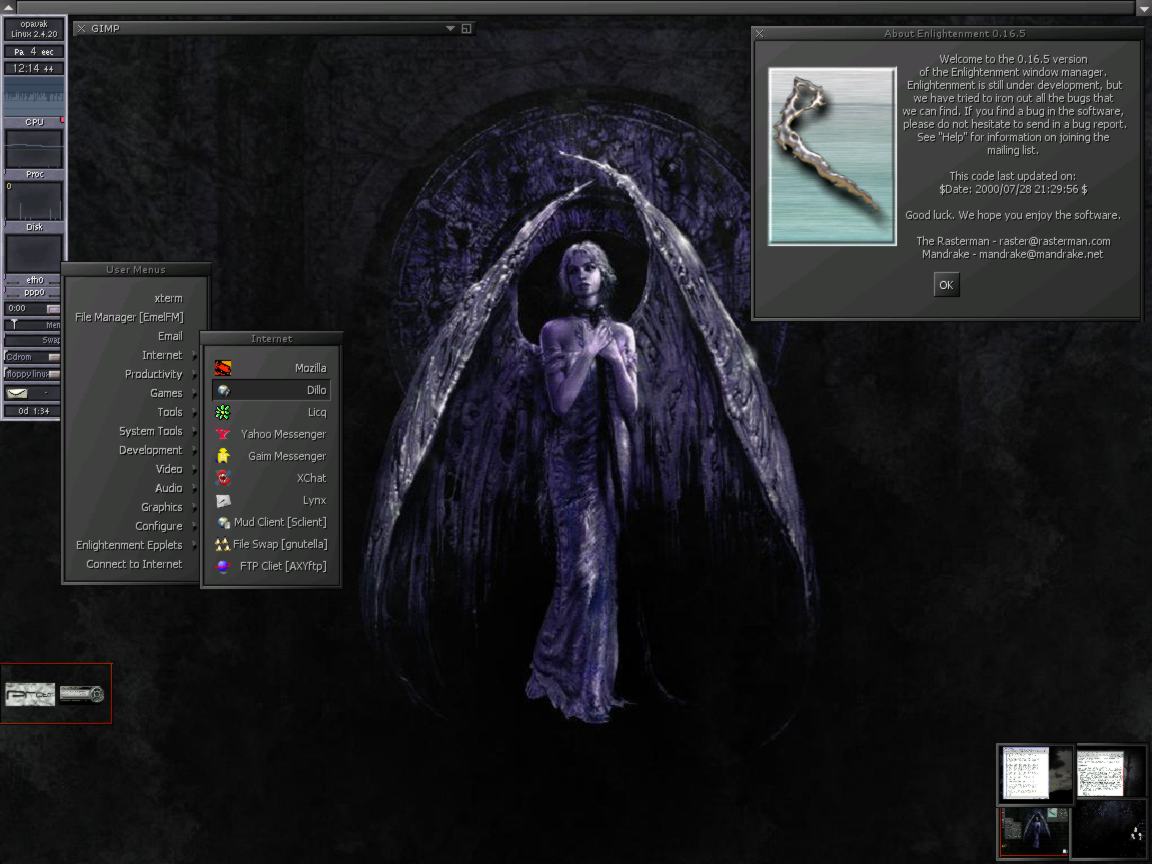This screenshot has height=864, width=1152.
Task: Select the Dillo menu entry
Action: coord(271,390)
